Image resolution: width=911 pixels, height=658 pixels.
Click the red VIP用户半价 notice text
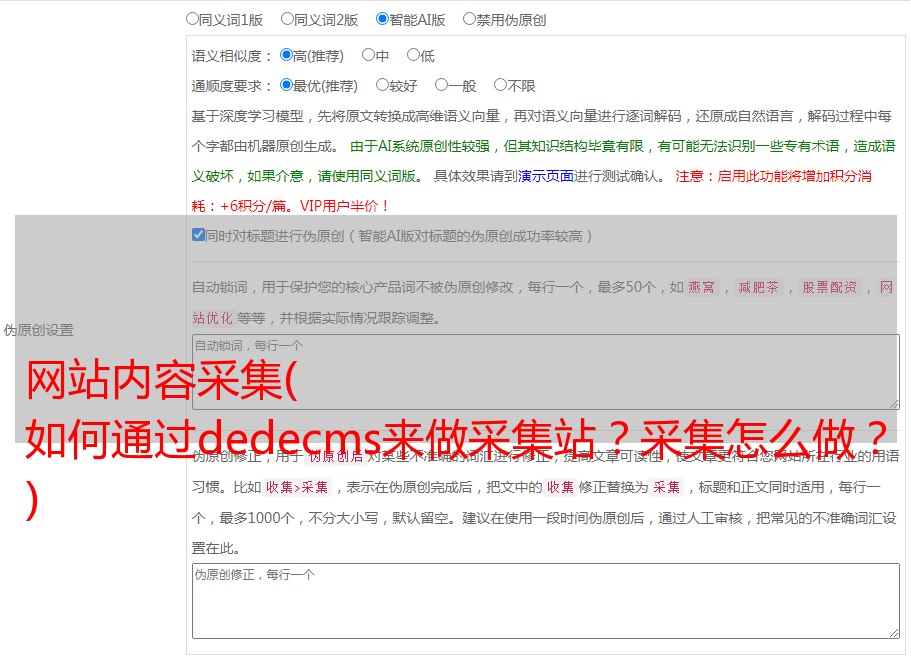[344, 206]
